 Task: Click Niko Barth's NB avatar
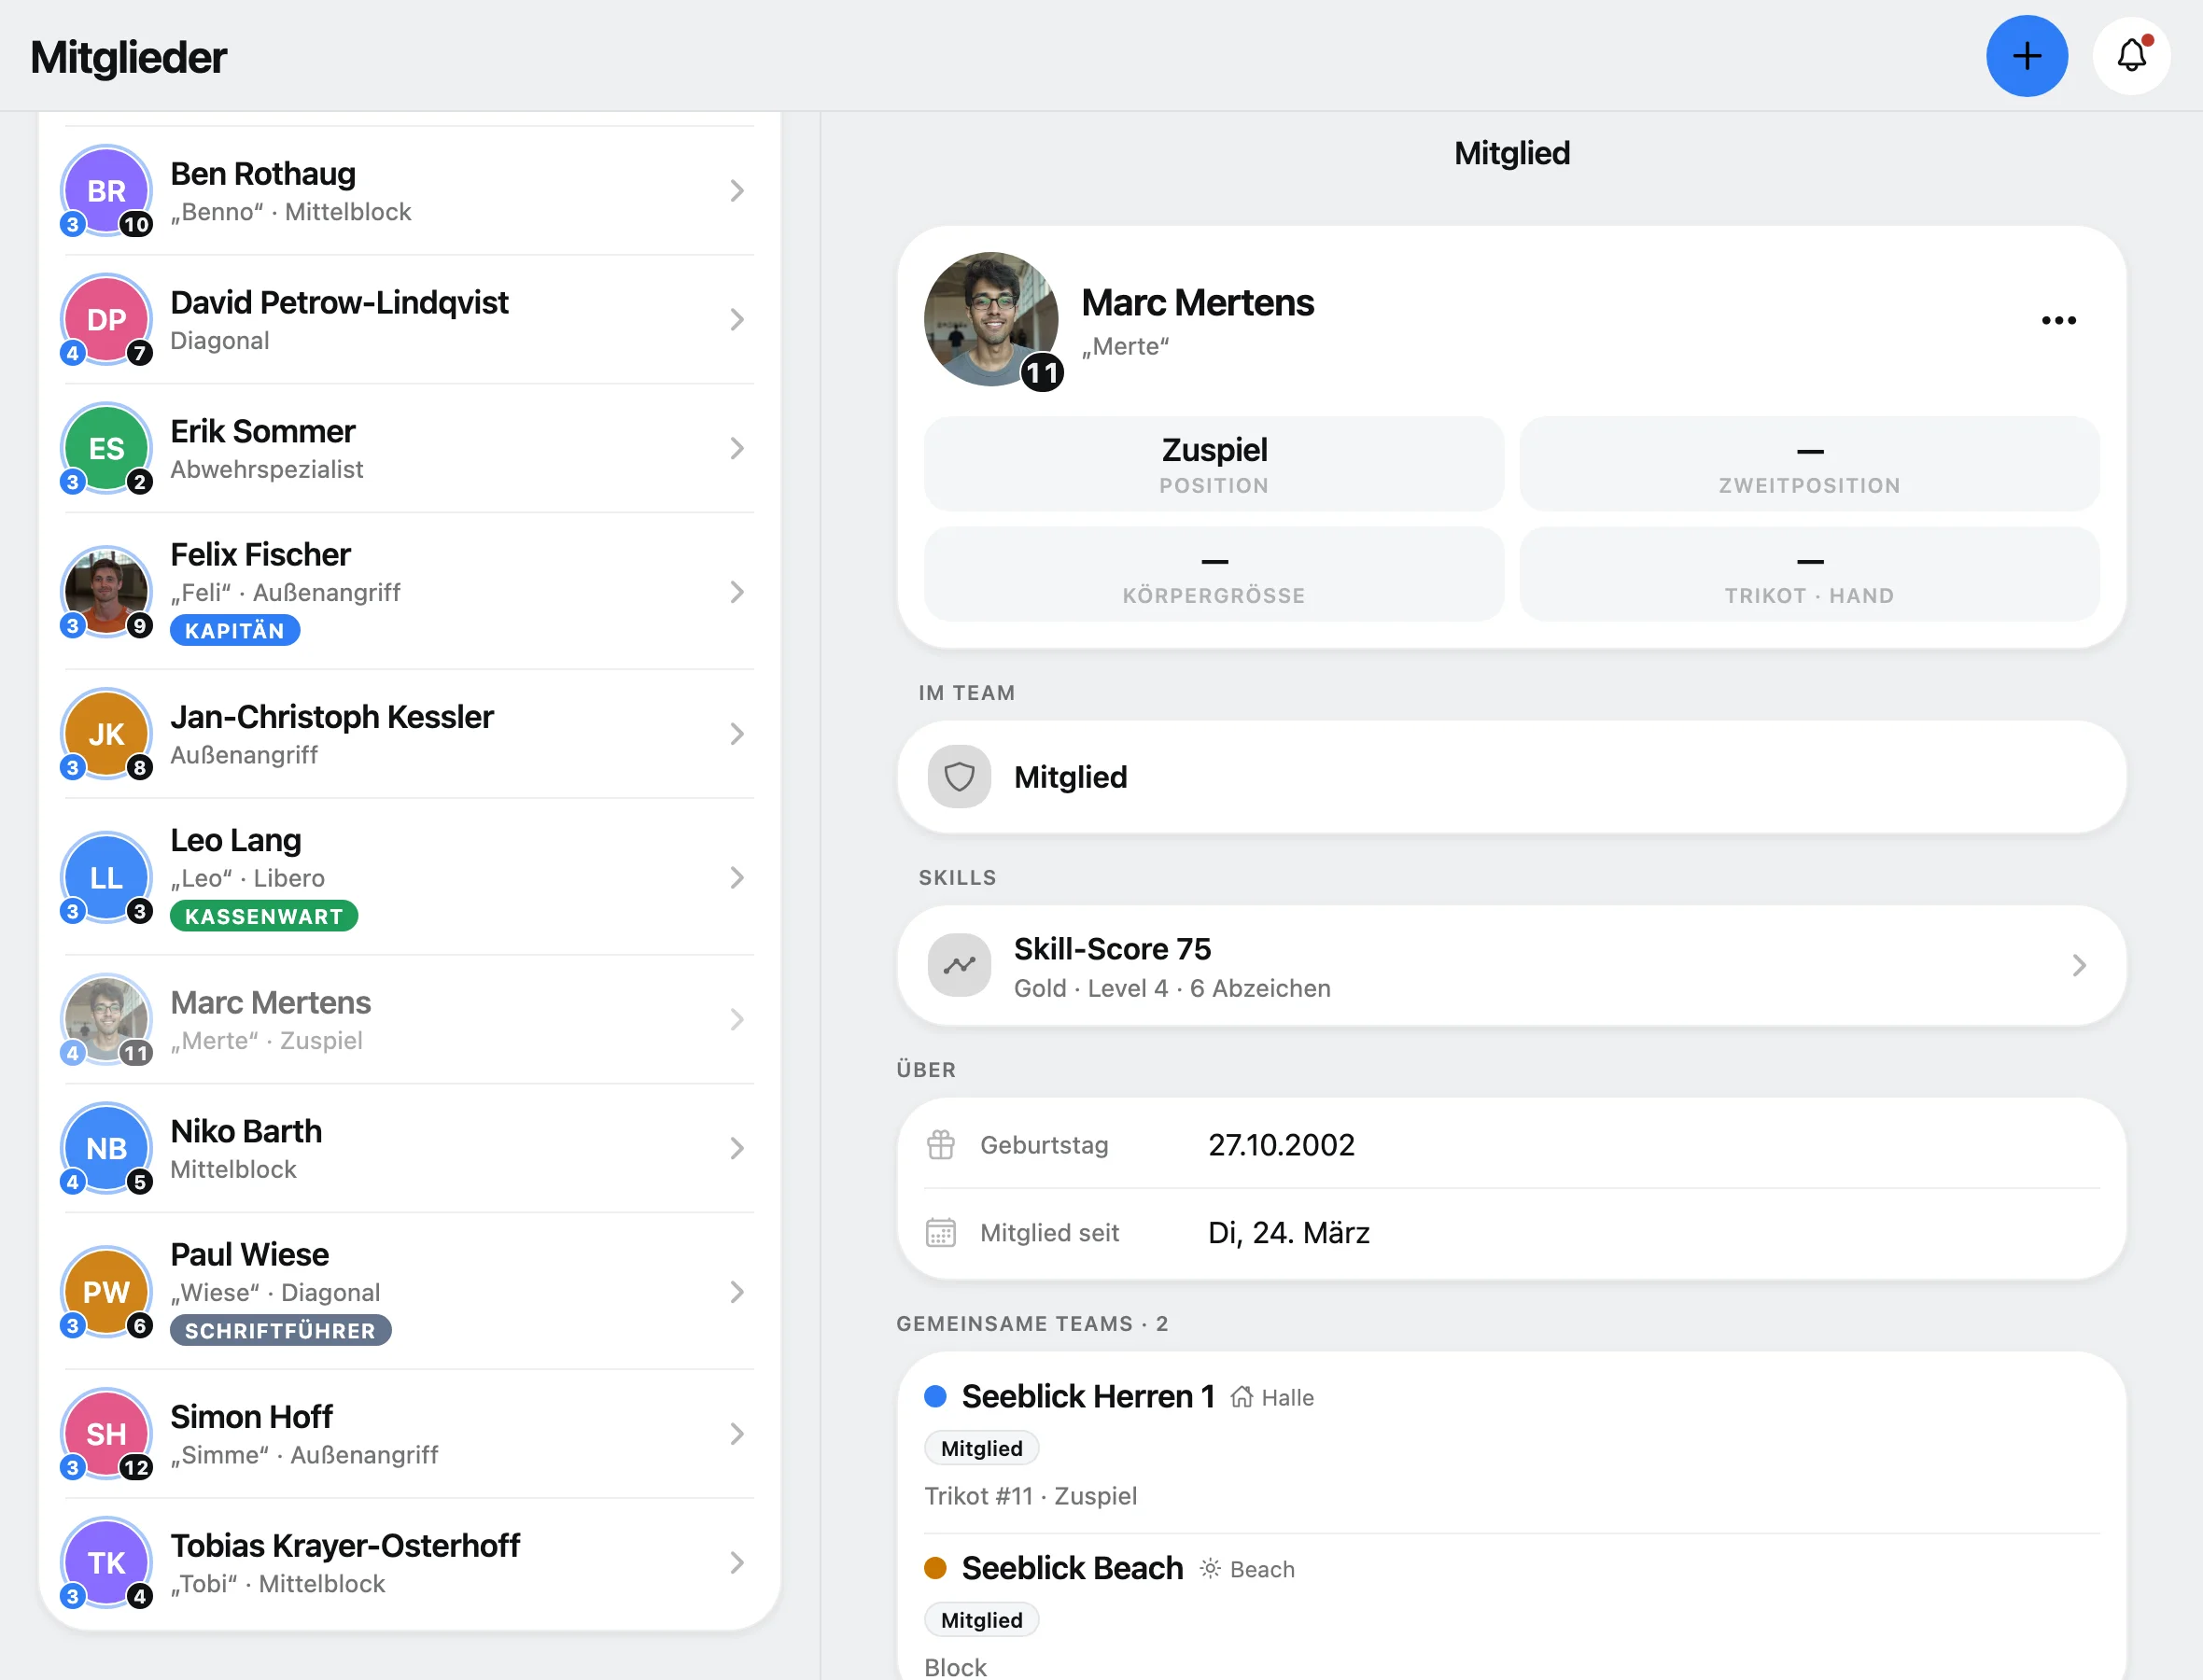pyautogui.click(x=106, y=1148)
